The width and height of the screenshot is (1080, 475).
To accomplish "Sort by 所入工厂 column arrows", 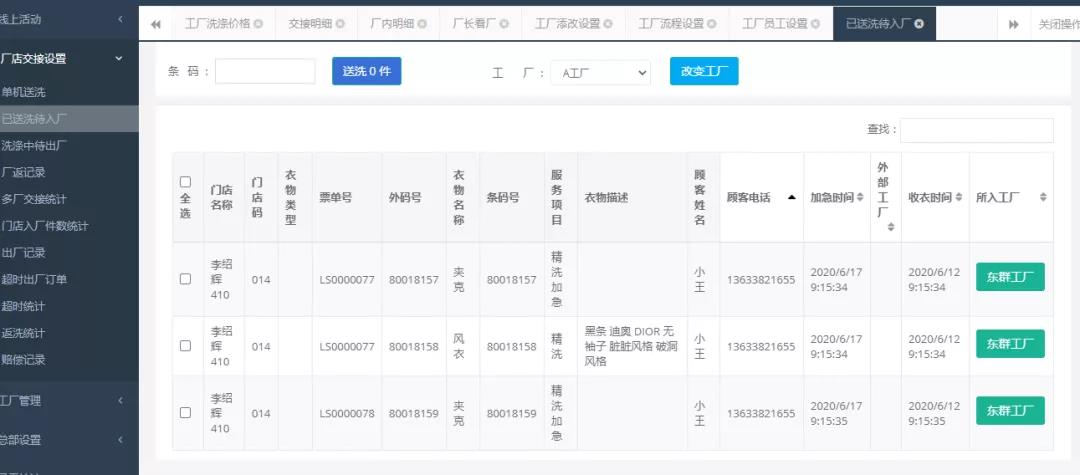I will [x=1043, y=198].
